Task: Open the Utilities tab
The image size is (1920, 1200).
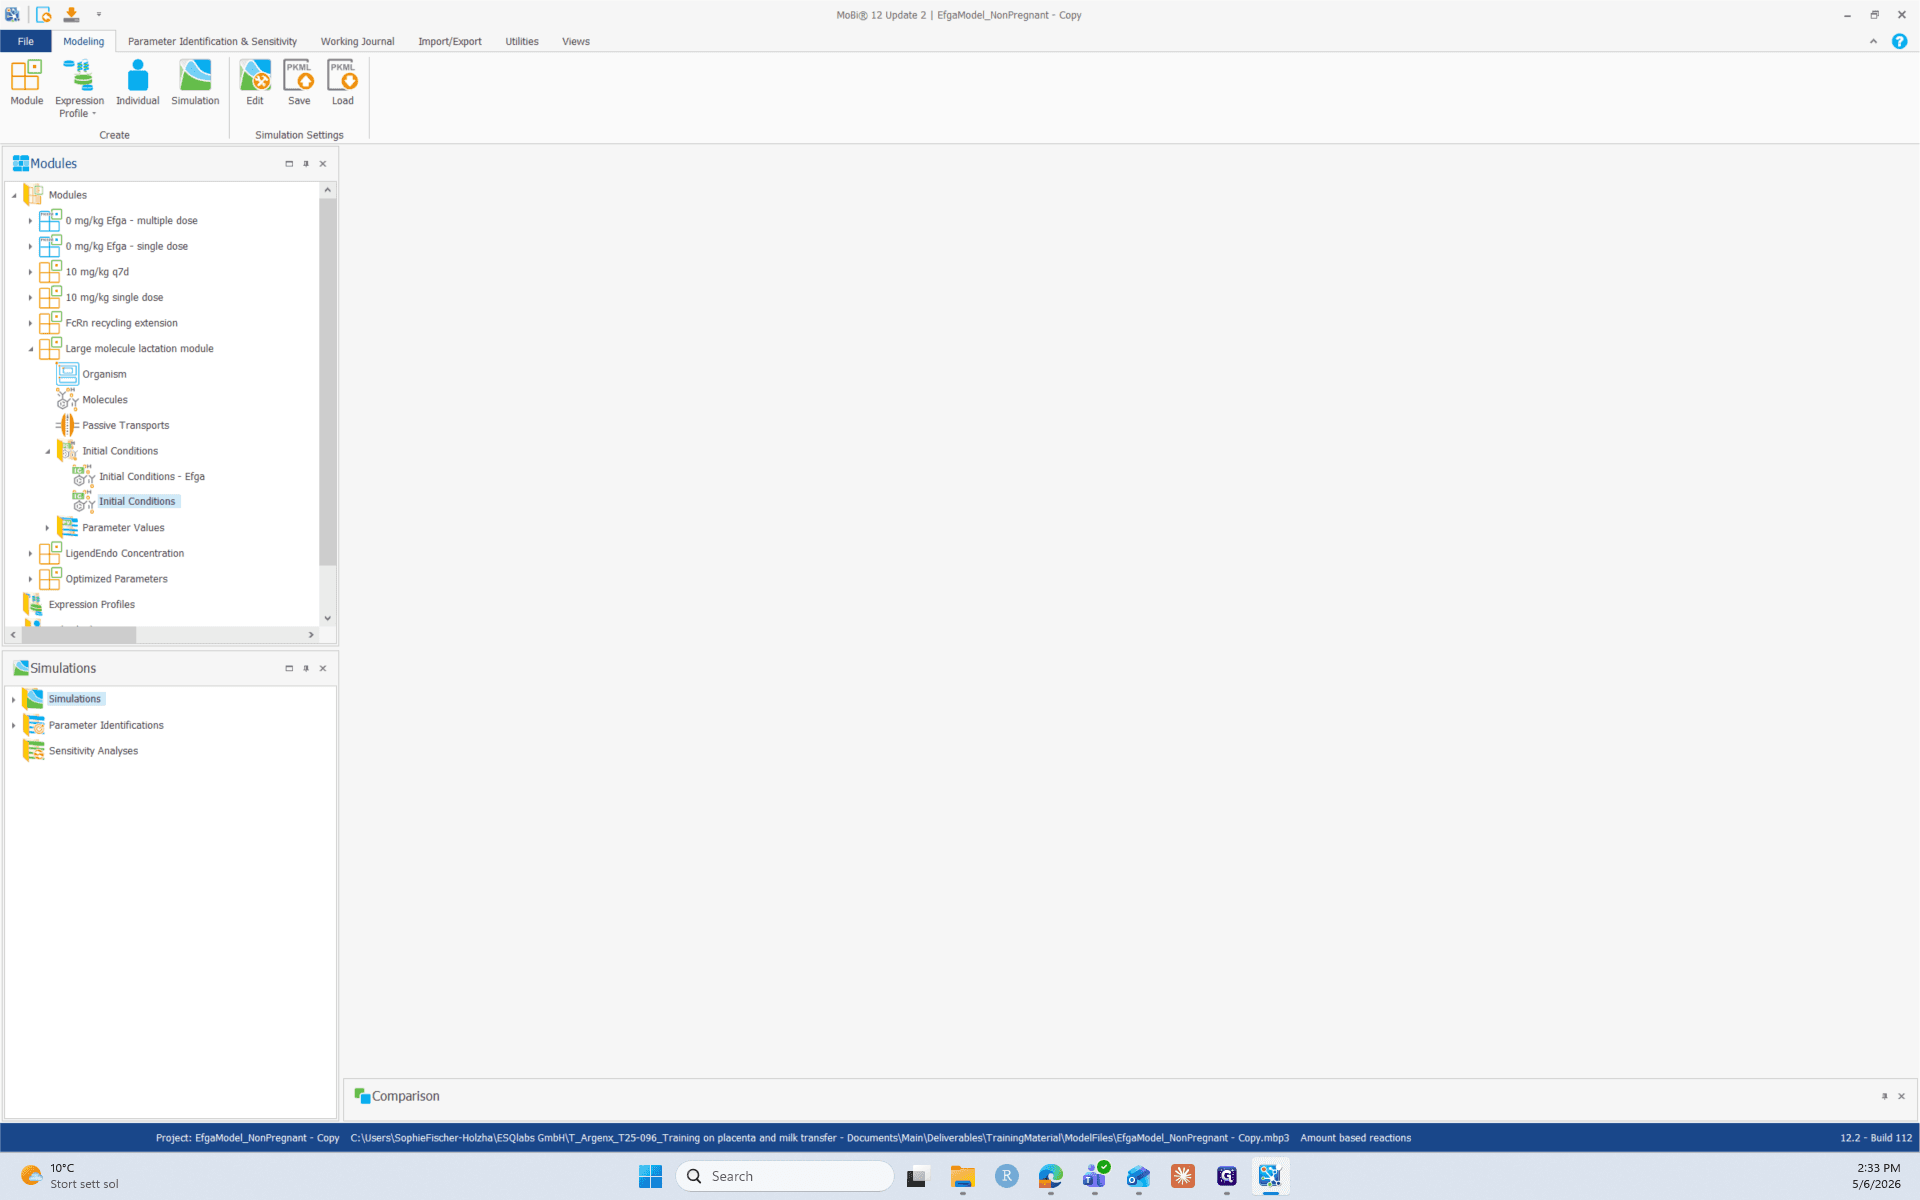Action: (522, 41)
